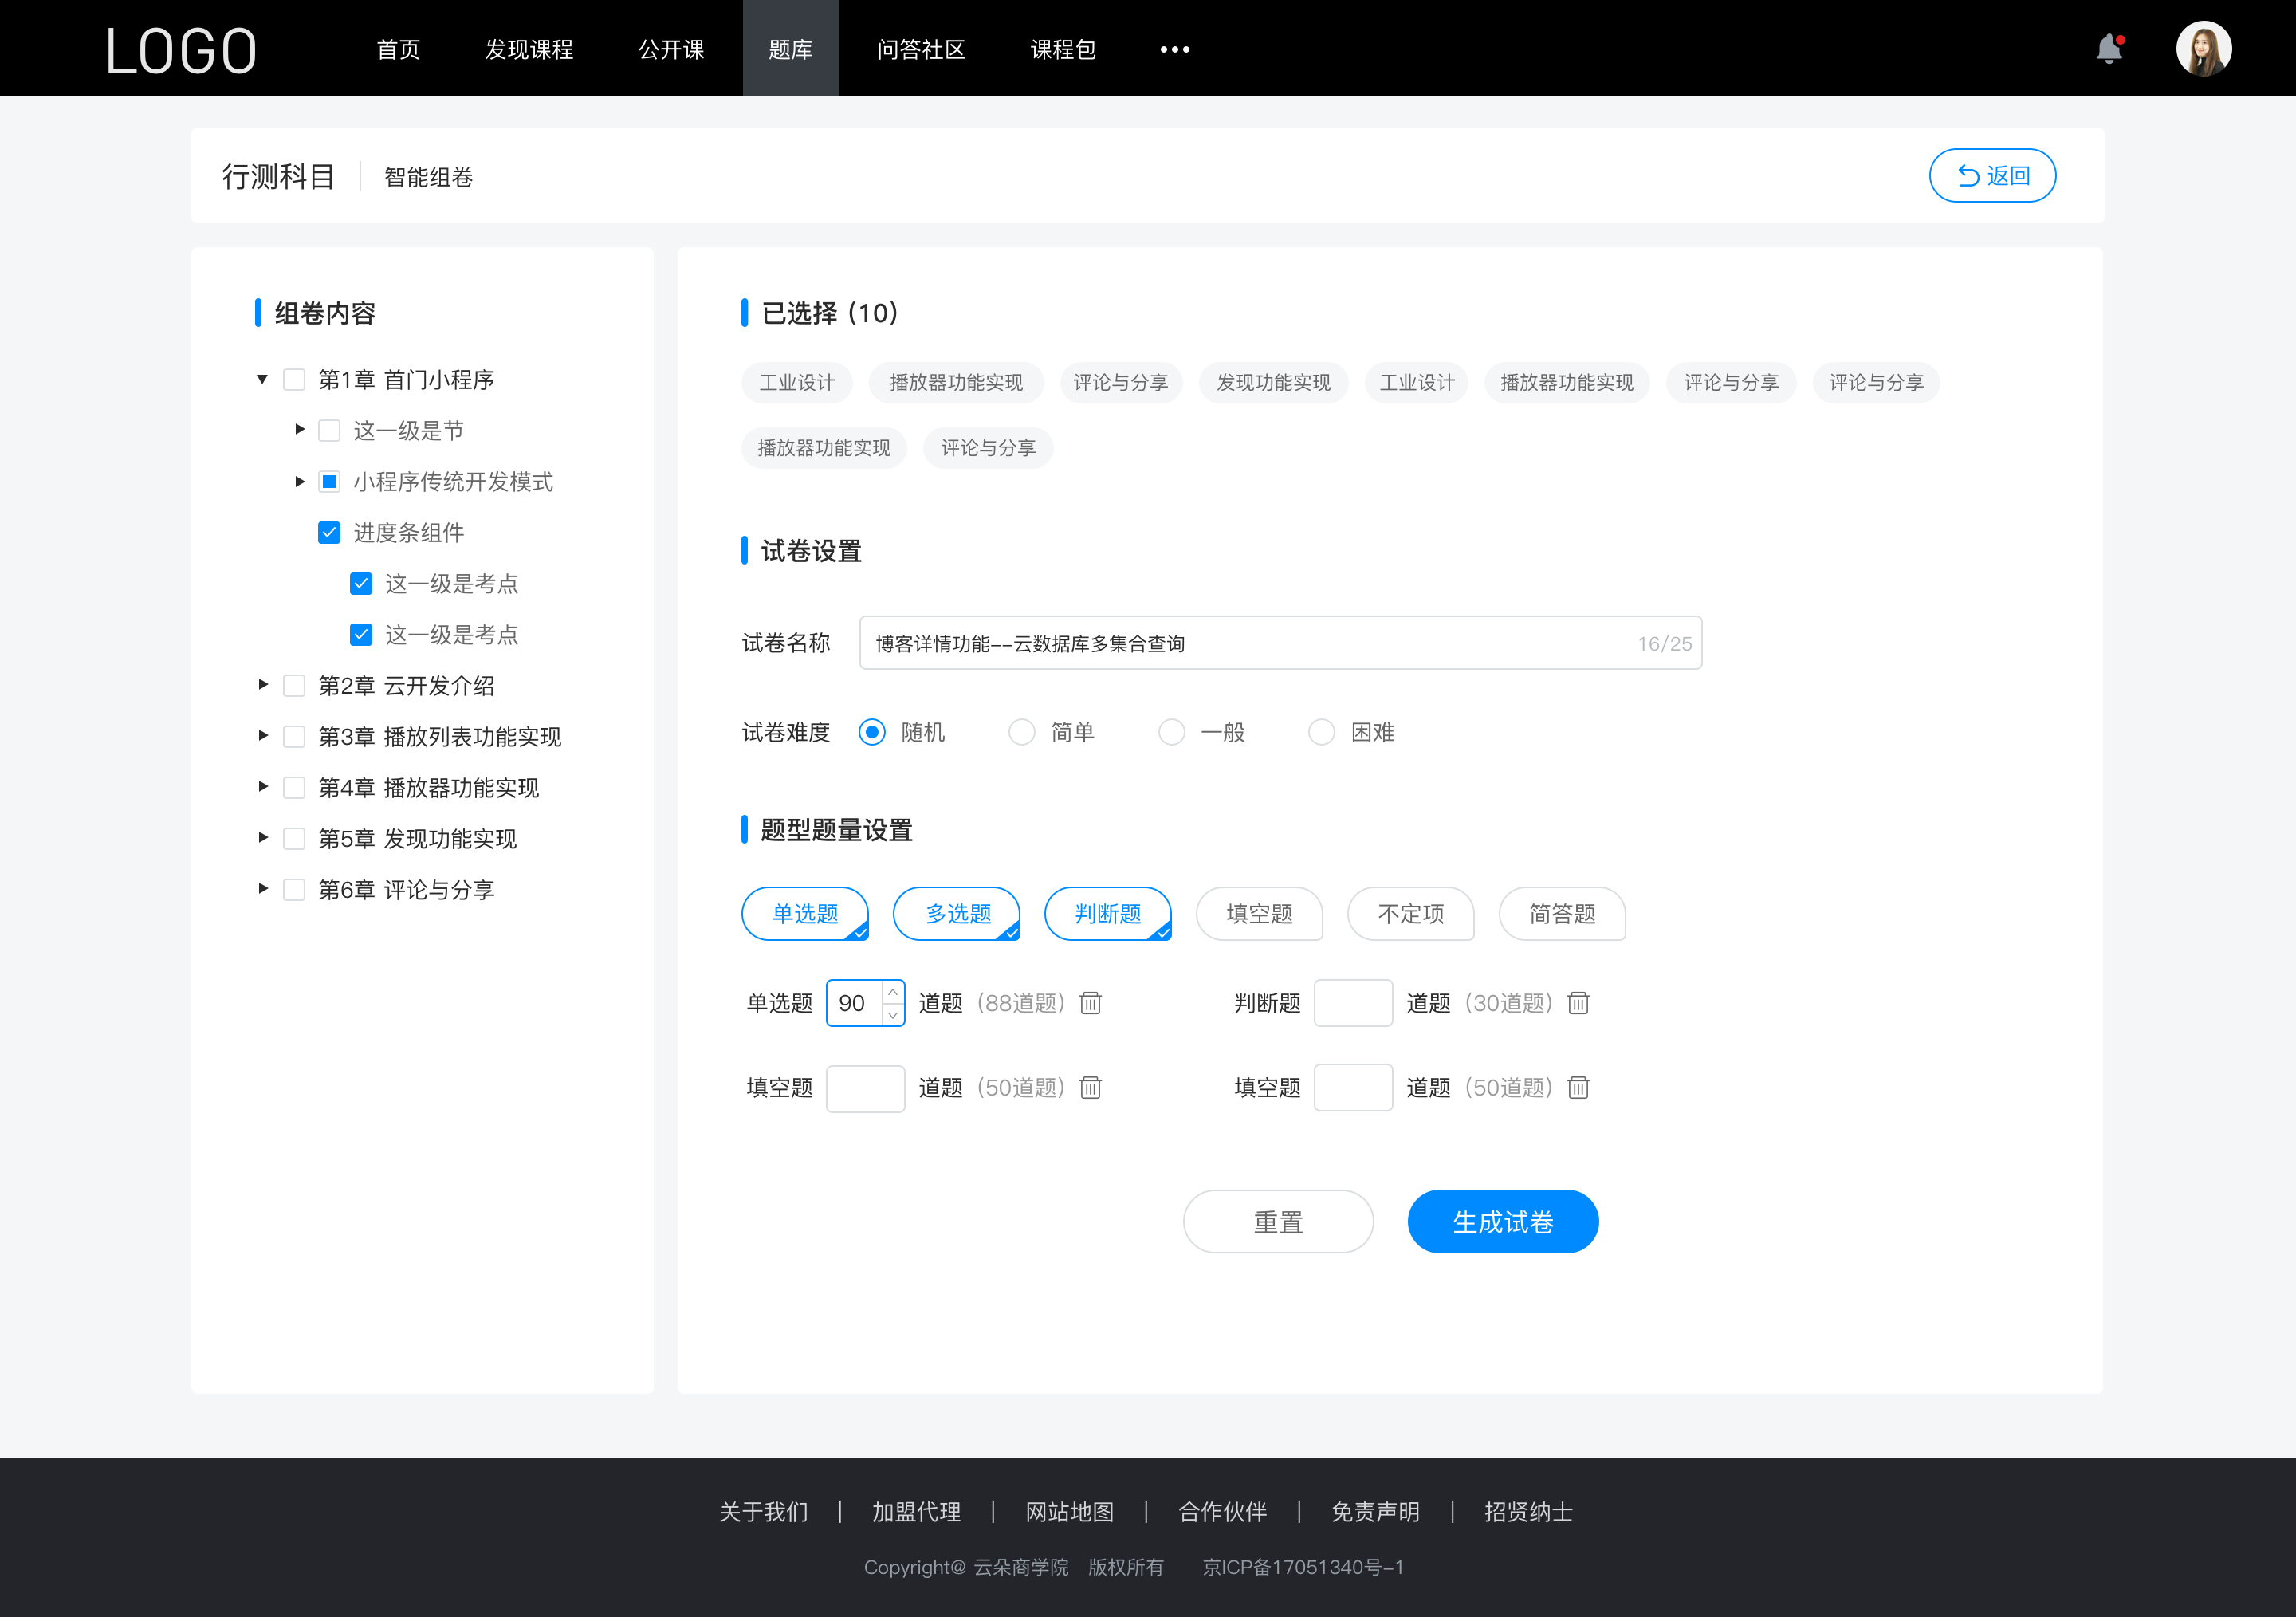
Task: Expand the 第2章 云开发介绍 chapter tree
Action: 266,686
